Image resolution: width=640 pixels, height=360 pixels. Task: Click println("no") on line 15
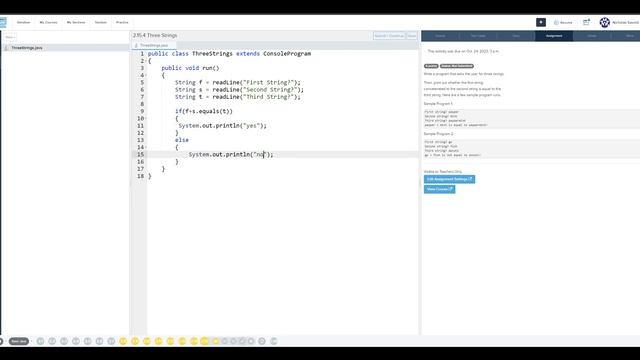(x=231, y=154)
